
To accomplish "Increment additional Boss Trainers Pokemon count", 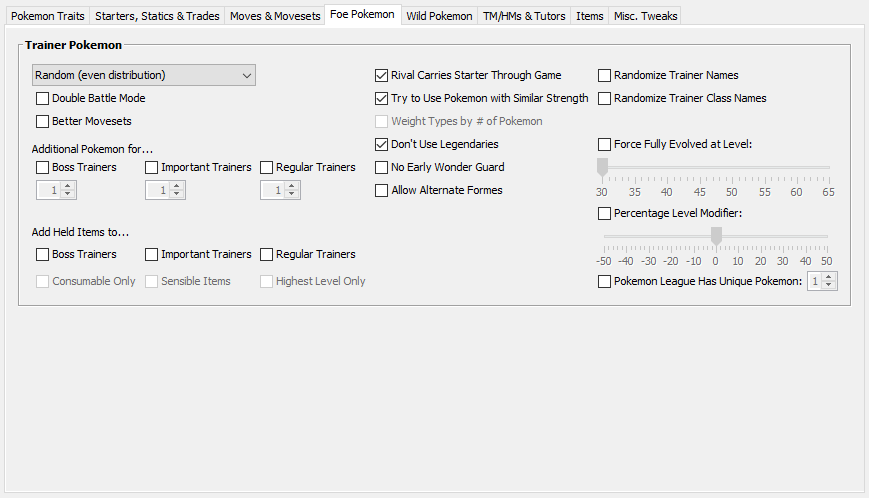I will (68, 186).
